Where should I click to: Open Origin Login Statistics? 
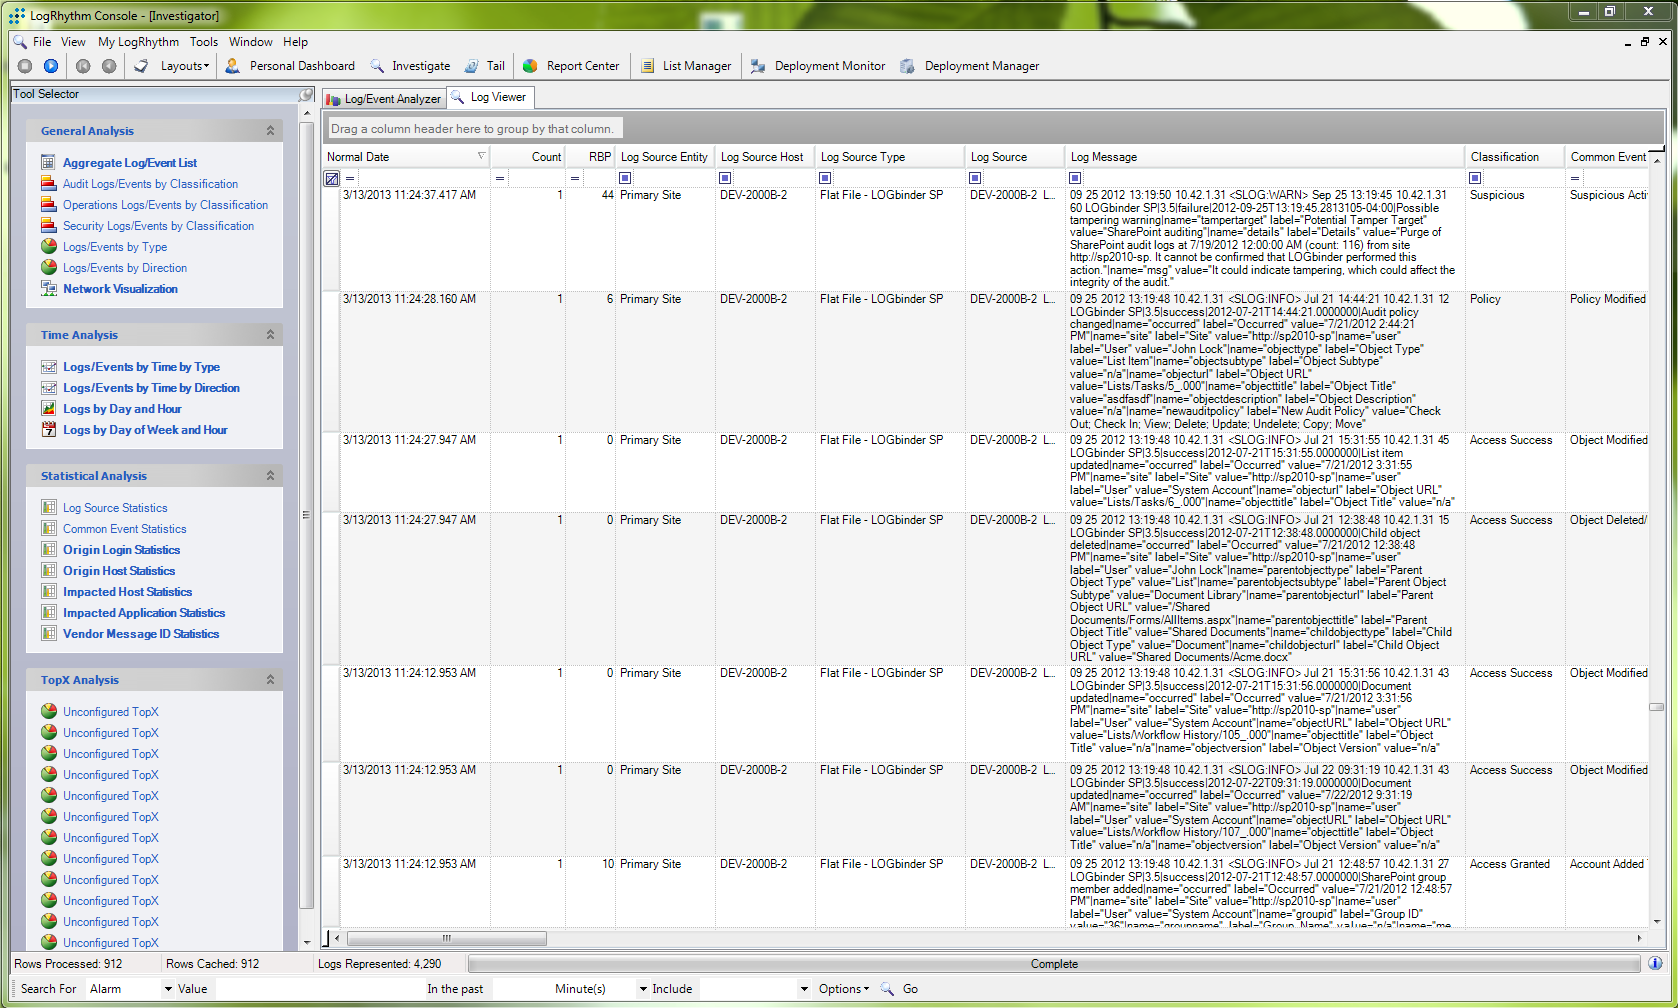[x=121, y=550]
